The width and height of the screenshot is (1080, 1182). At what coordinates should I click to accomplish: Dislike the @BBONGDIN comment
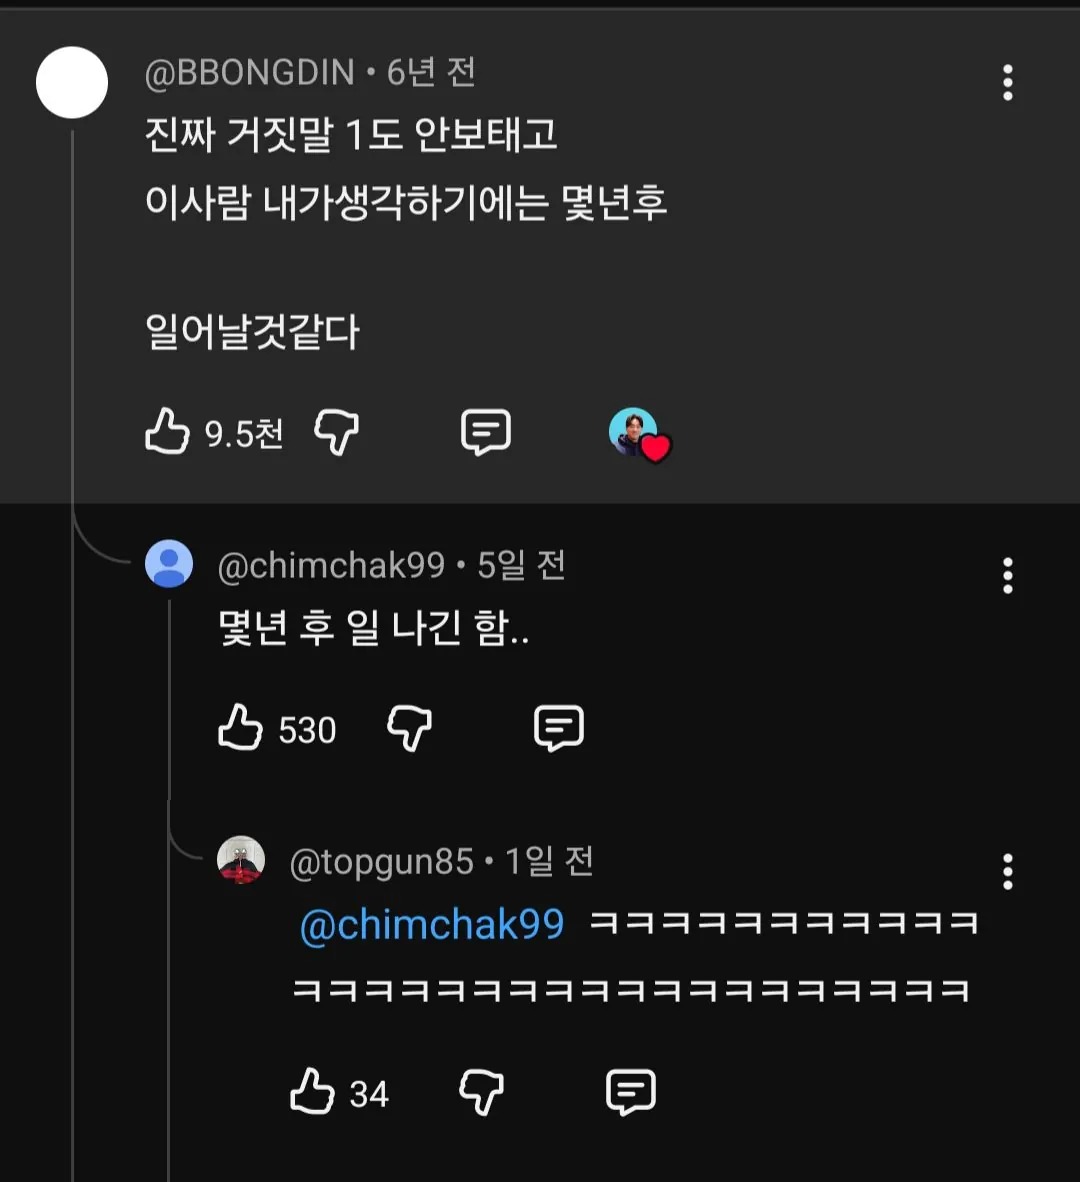[x=336, y=432]
